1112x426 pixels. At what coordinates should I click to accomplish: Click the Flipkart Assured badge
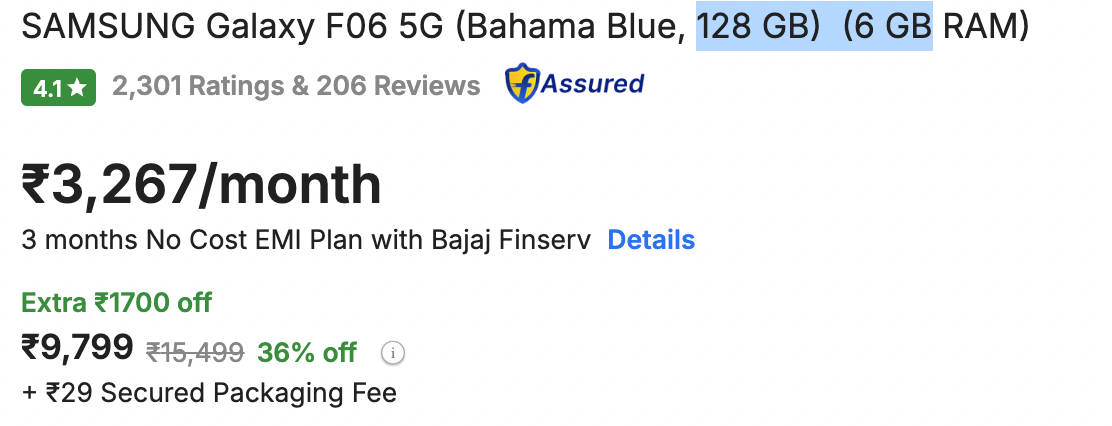(574, 85)
